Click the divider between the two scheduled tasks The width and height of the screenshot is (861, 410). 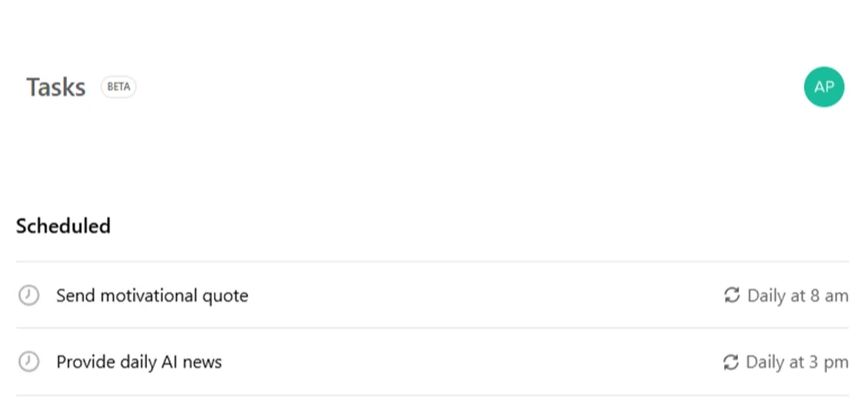click(x=432, y=328)
